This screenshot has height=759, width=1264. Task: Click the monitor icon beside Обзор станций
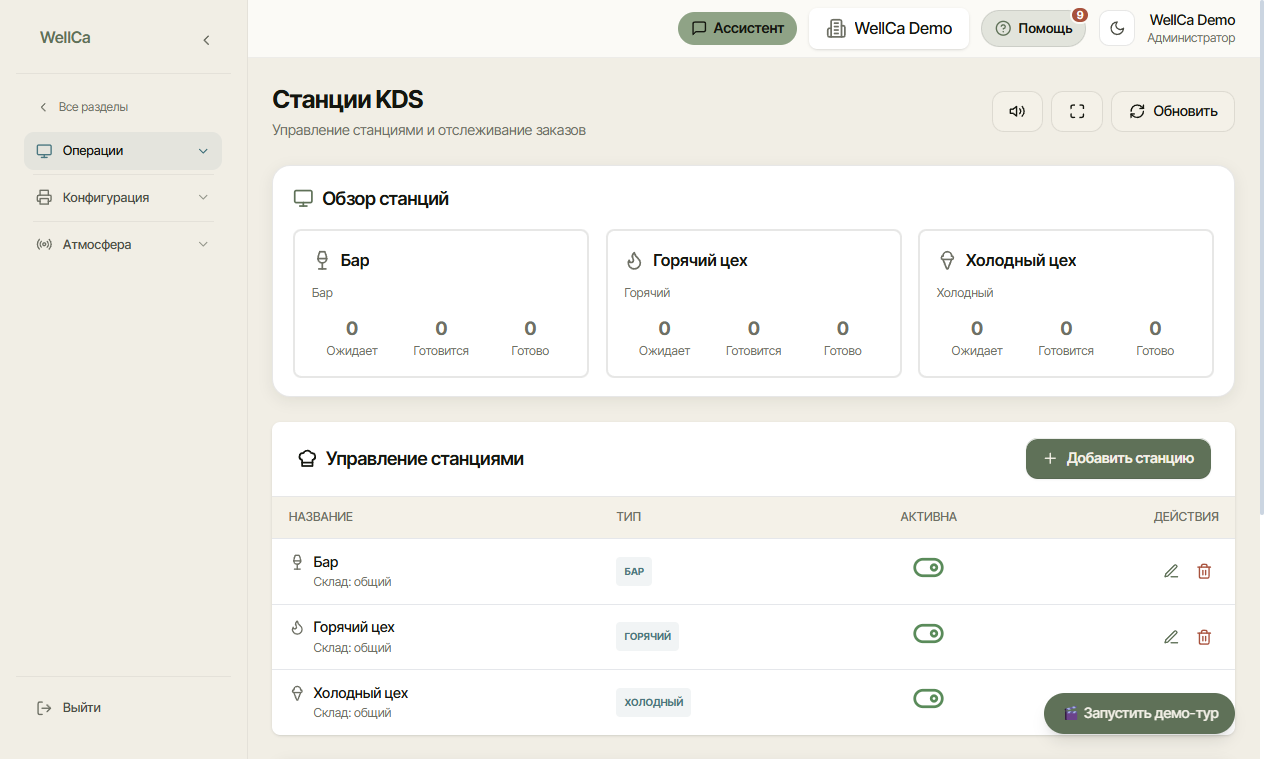[303, 198]
